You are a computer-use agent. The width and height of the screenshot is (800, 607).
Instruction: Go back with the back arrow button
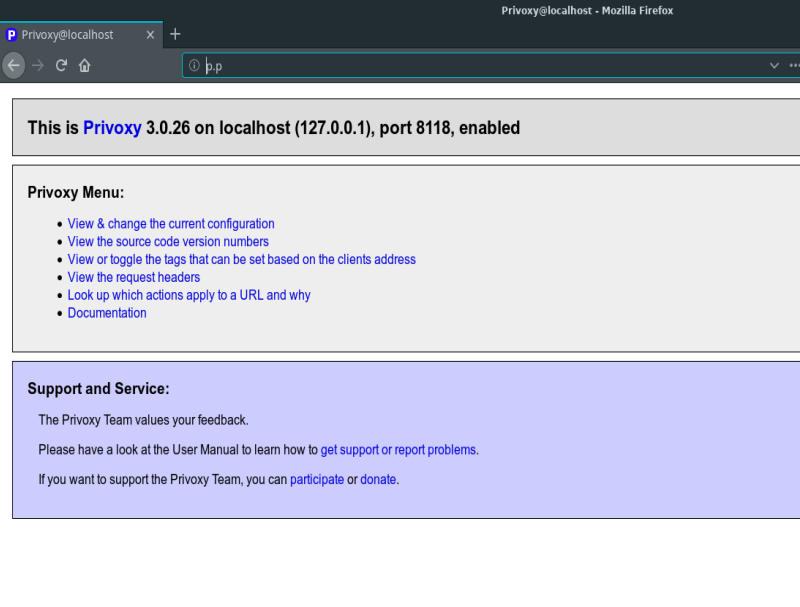point(14,66)
